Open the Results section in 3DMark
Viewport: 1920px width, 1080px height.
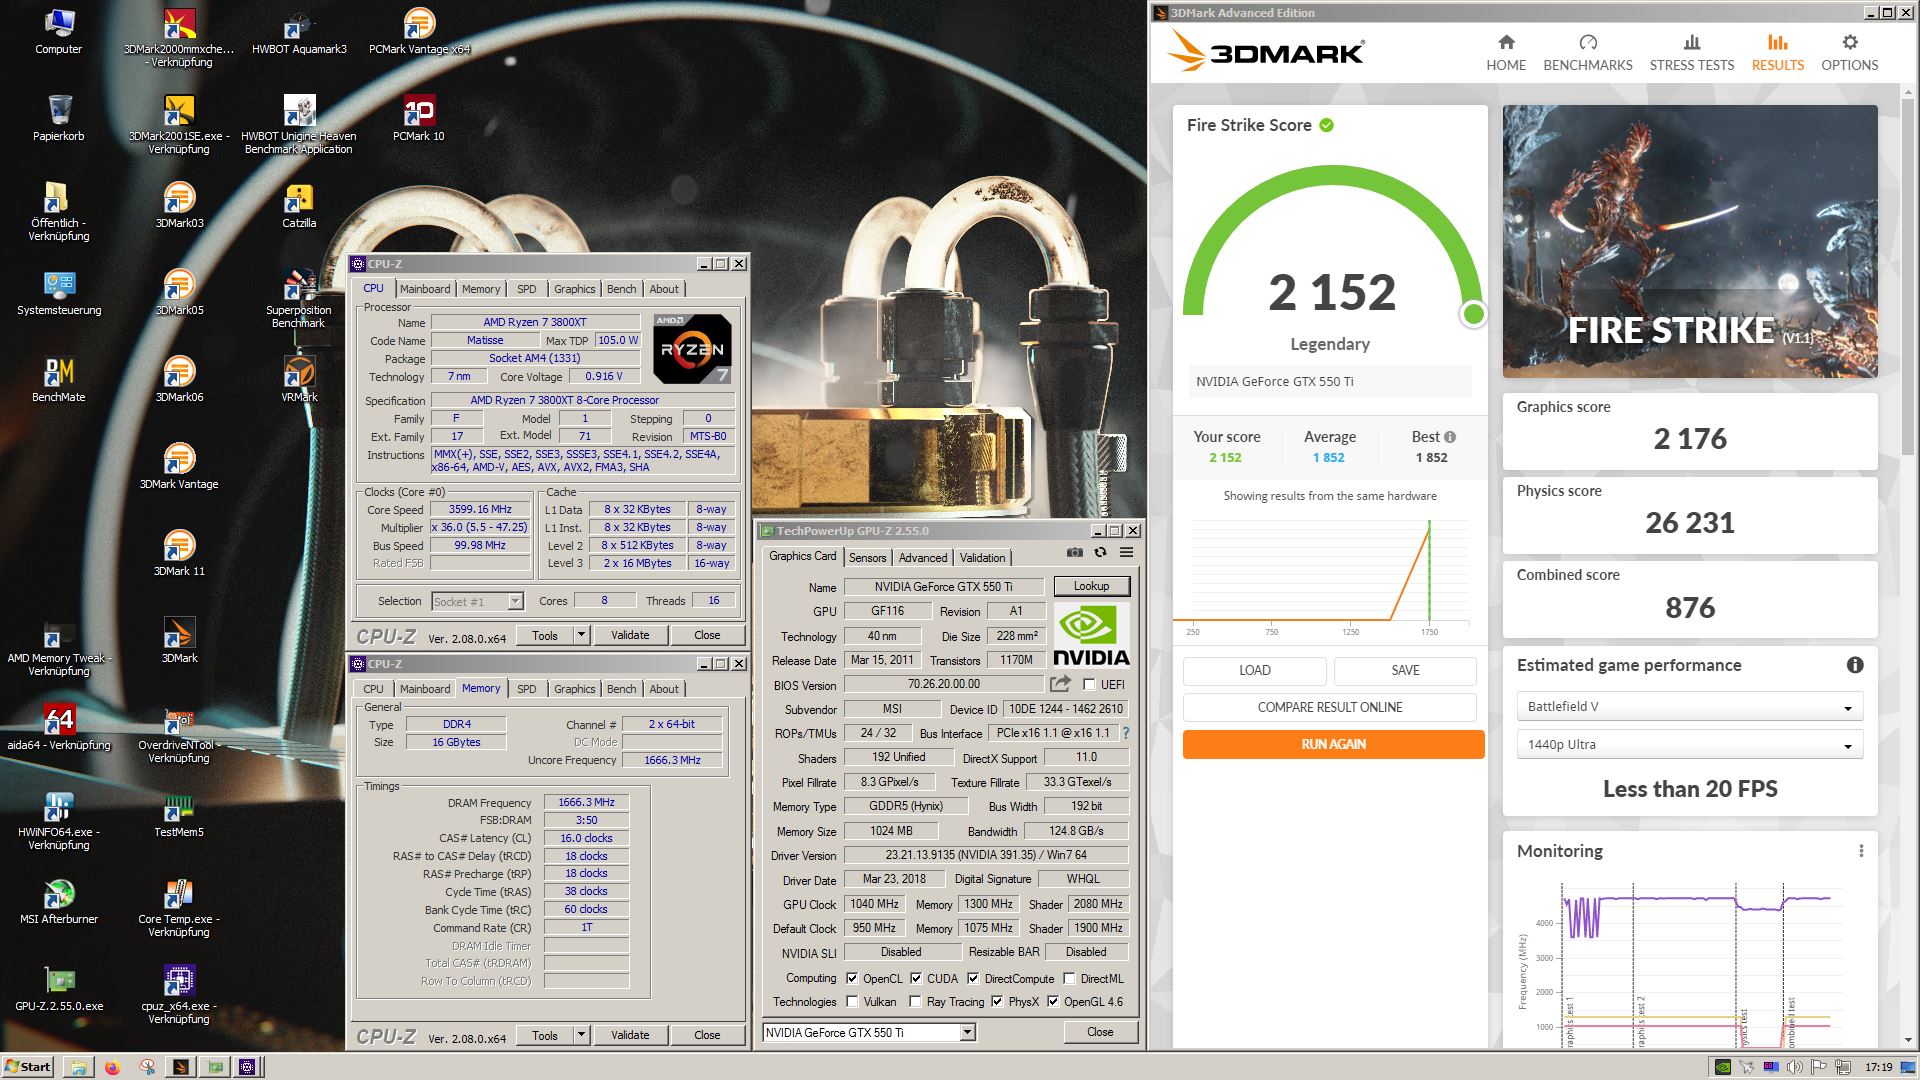click(1777, 52)
